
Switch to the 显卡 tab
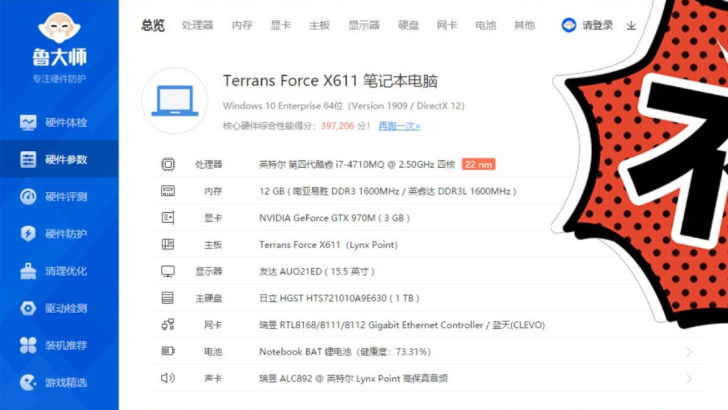tap(280, 25)
